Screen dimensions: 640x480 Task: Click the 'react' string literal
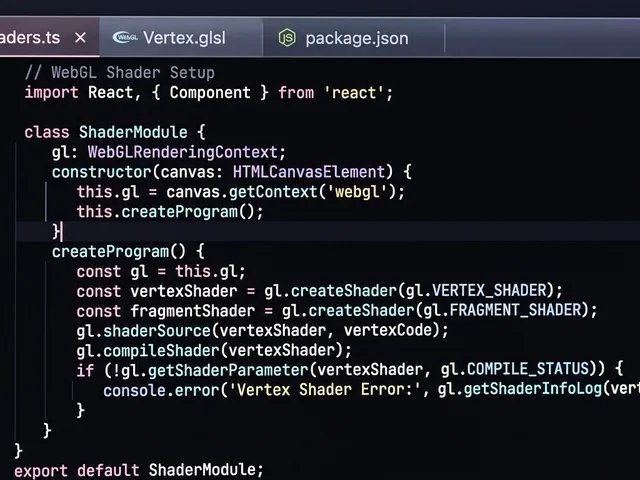pyautogui.click(x=354, y=93)
